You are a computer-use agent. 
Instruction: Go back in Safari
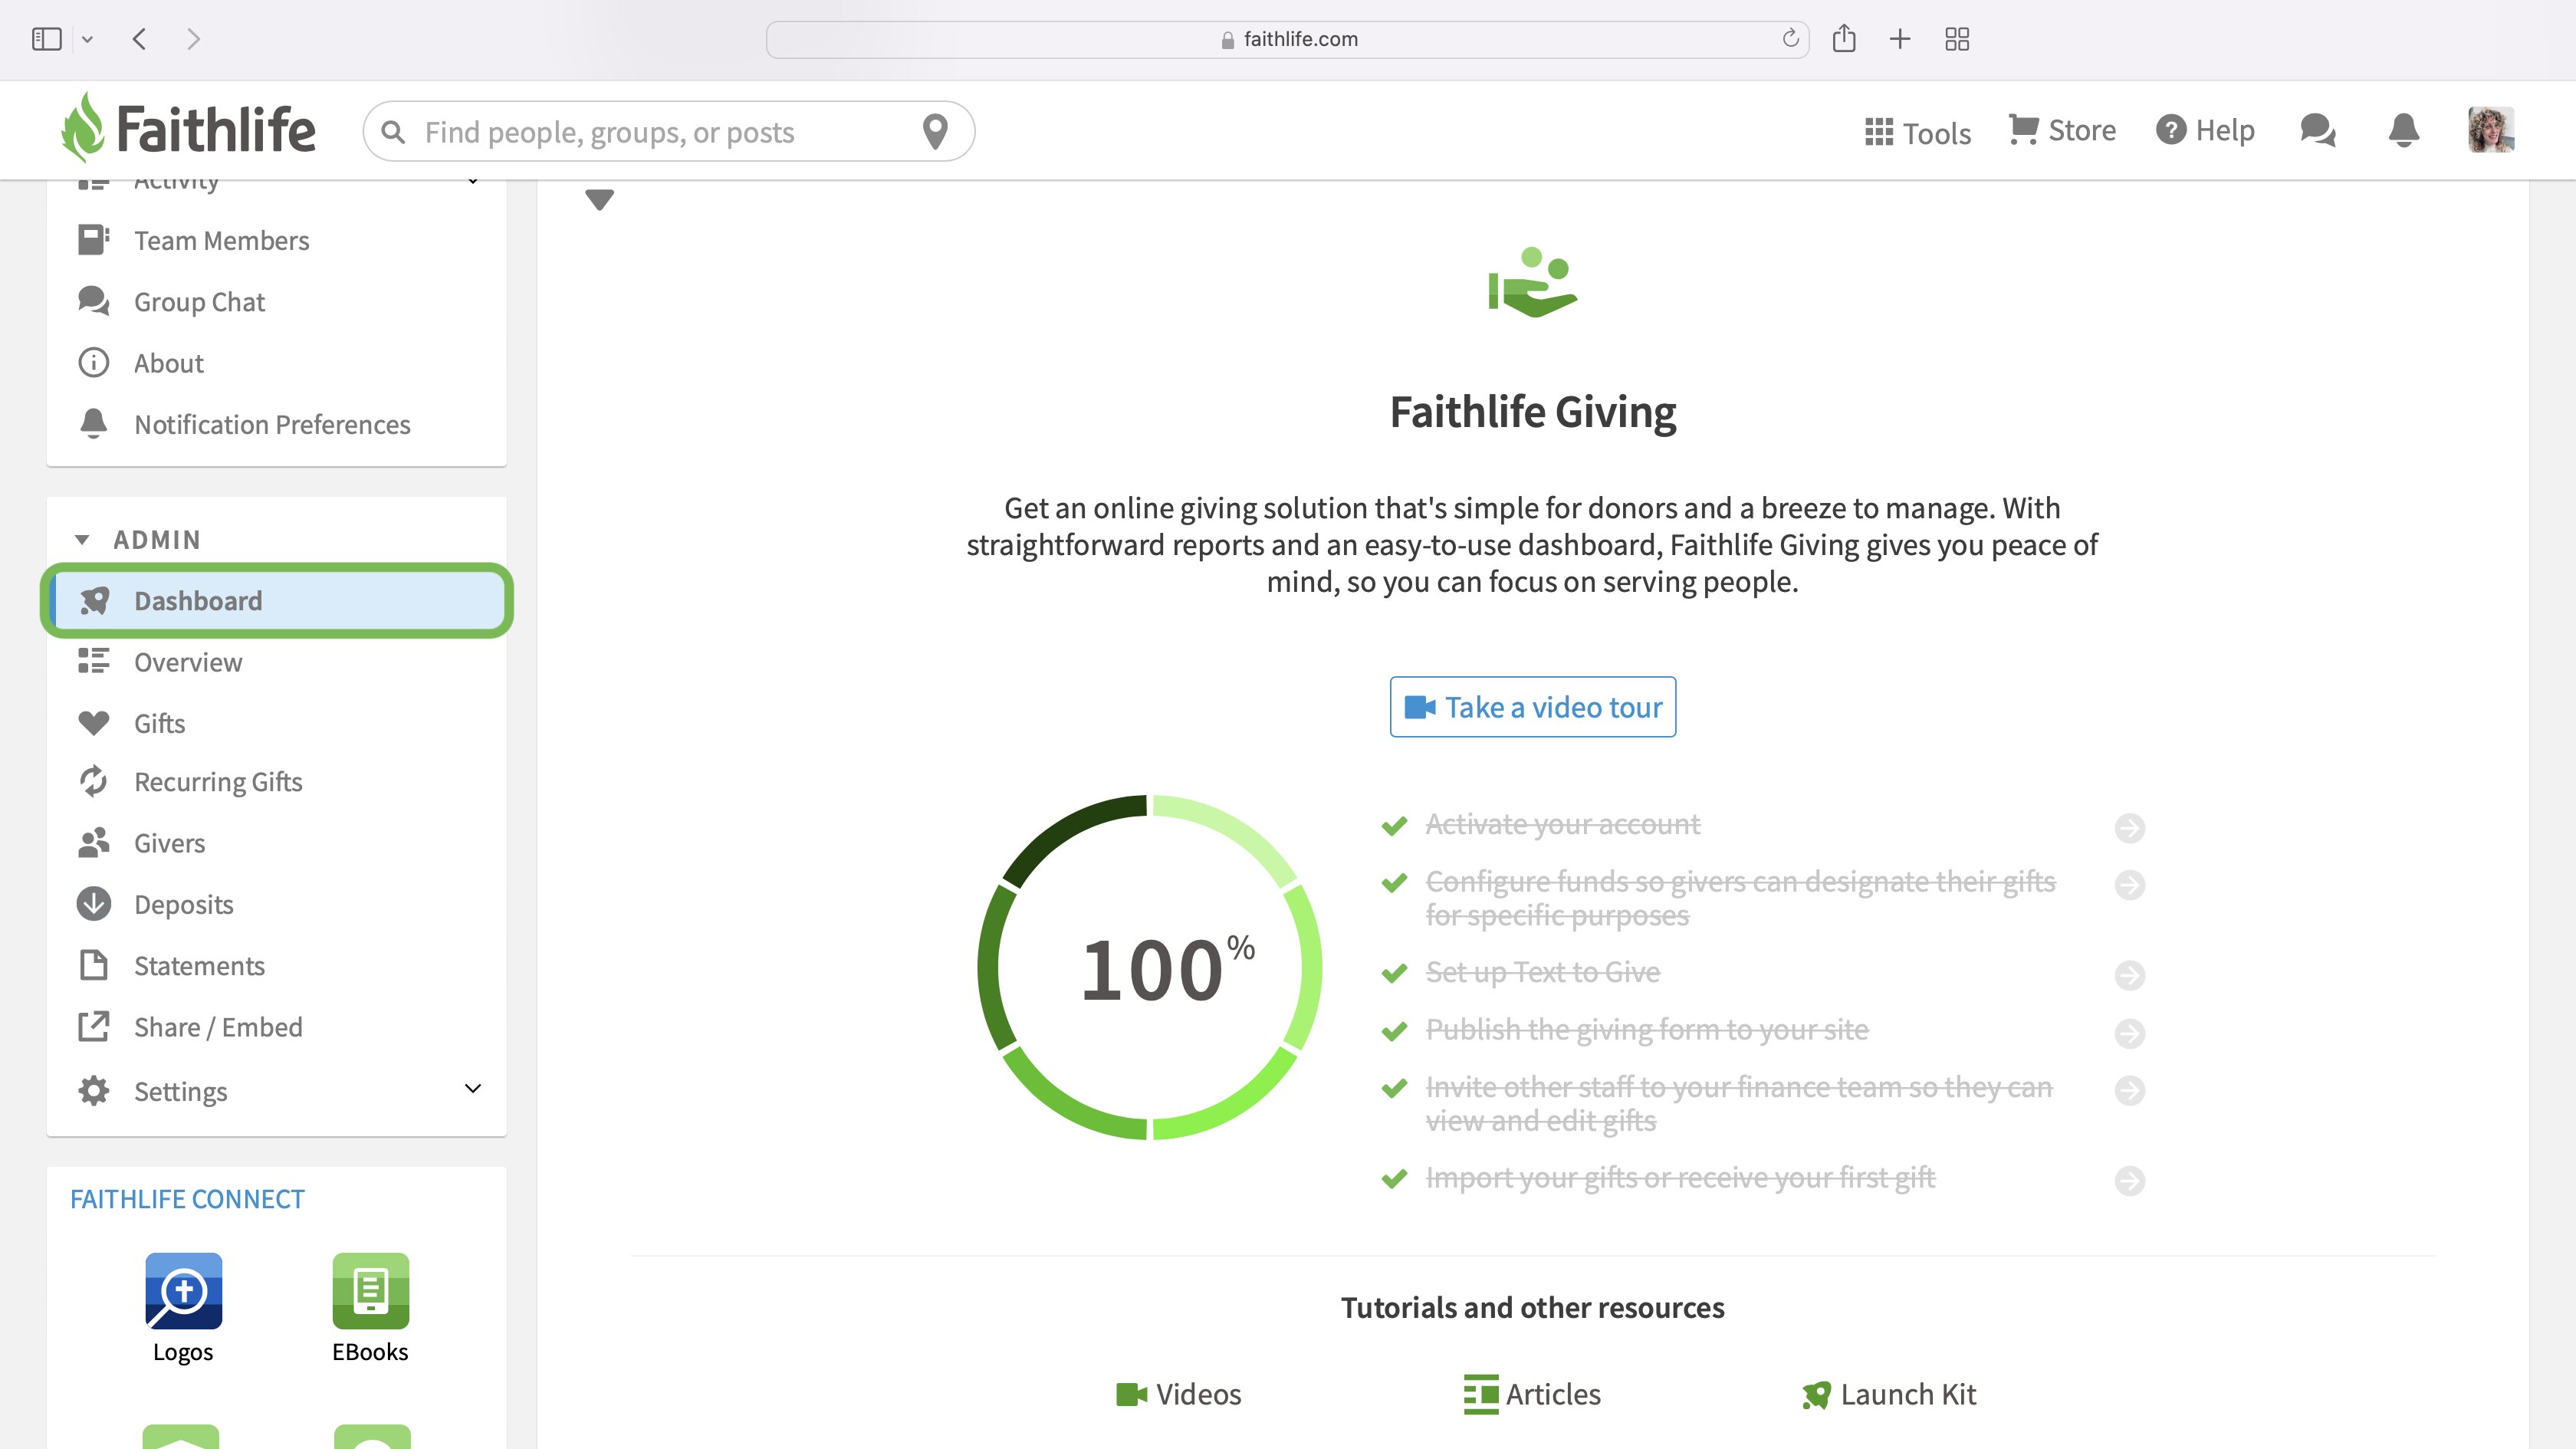click(x=140, y=39)
